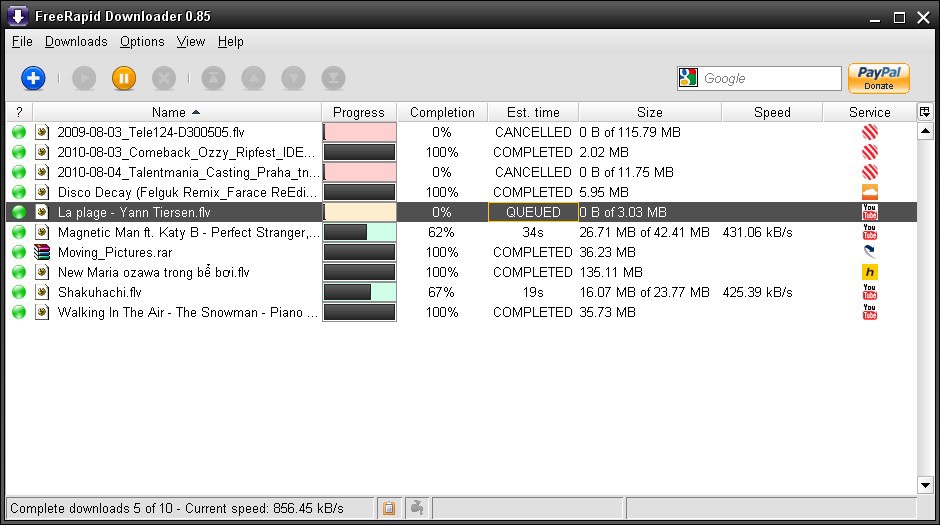
Task: Click the progress bar of Magnetic Man download
Action: [x=359, y=232]
